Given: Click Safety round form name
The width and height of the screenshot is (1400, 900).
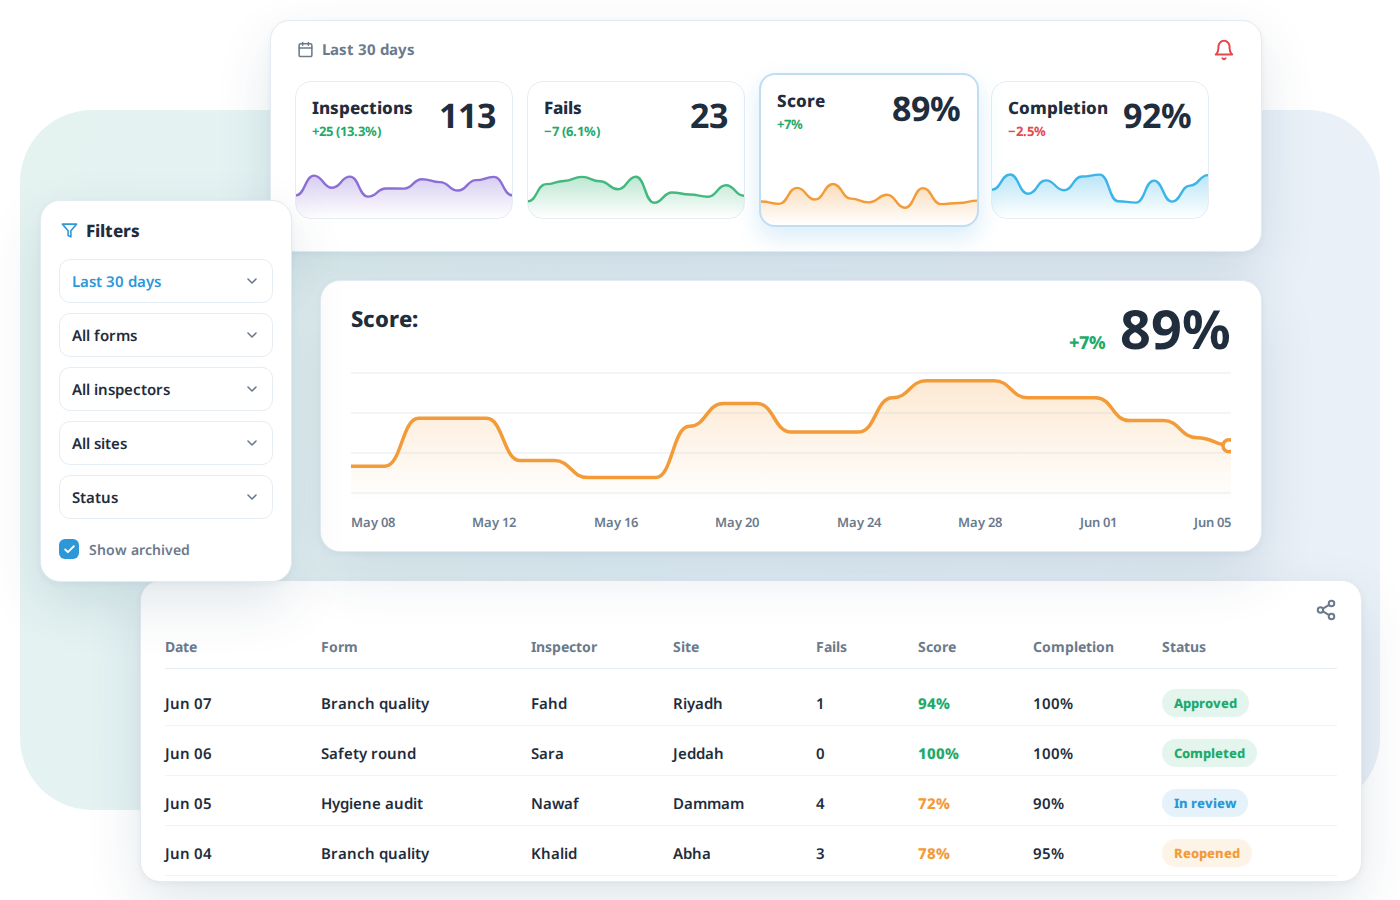Looking at the screenshot, I should pyautogui.click(x=368, y=754).
